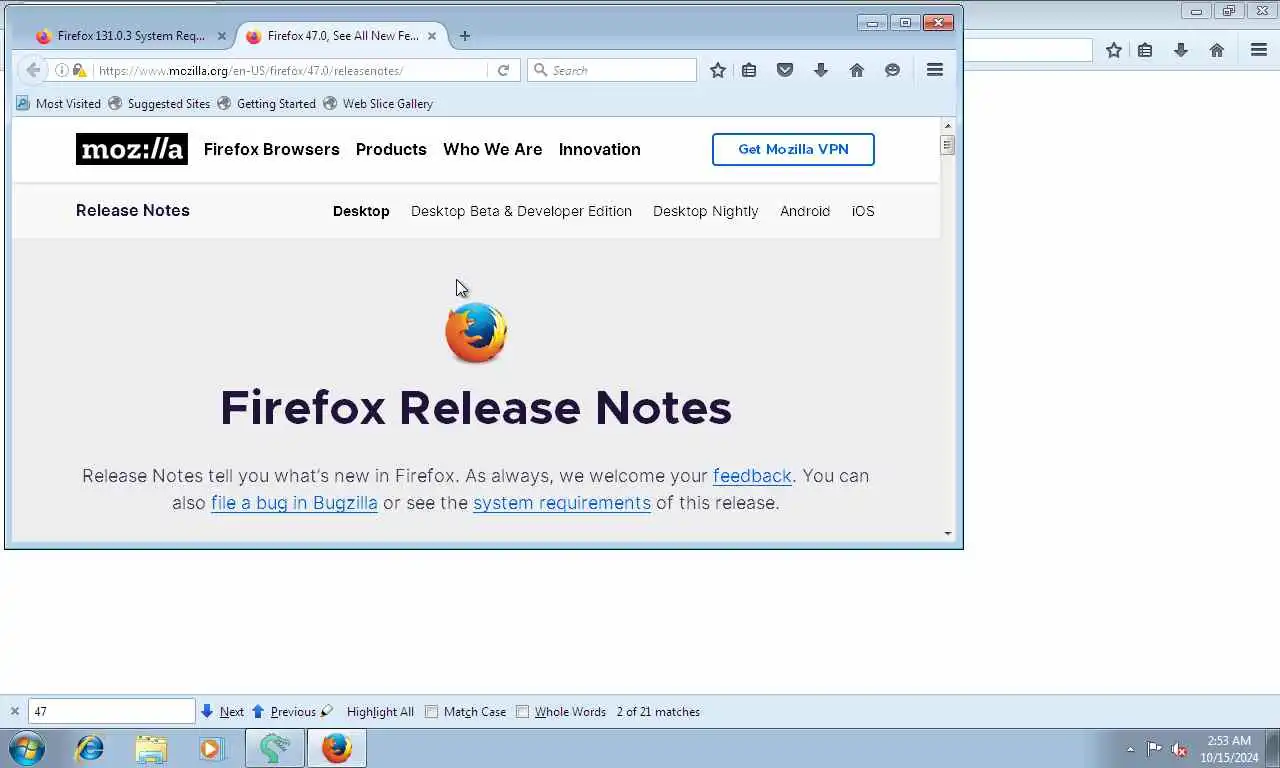
Task: Open iOS release notes
Action: [863, 211]
